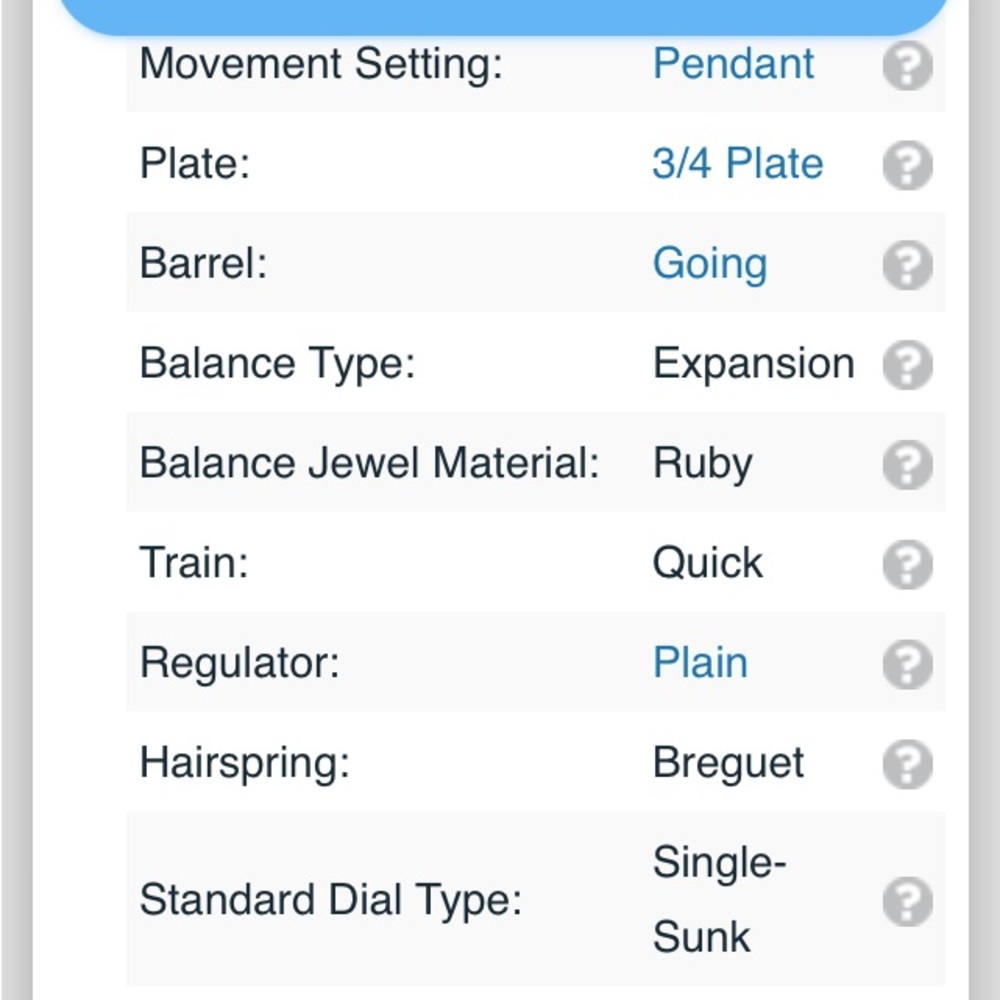Viewport: 1000px width, 1000px height.
Task: Show Regulator help question mark
Action: (907, 665)
